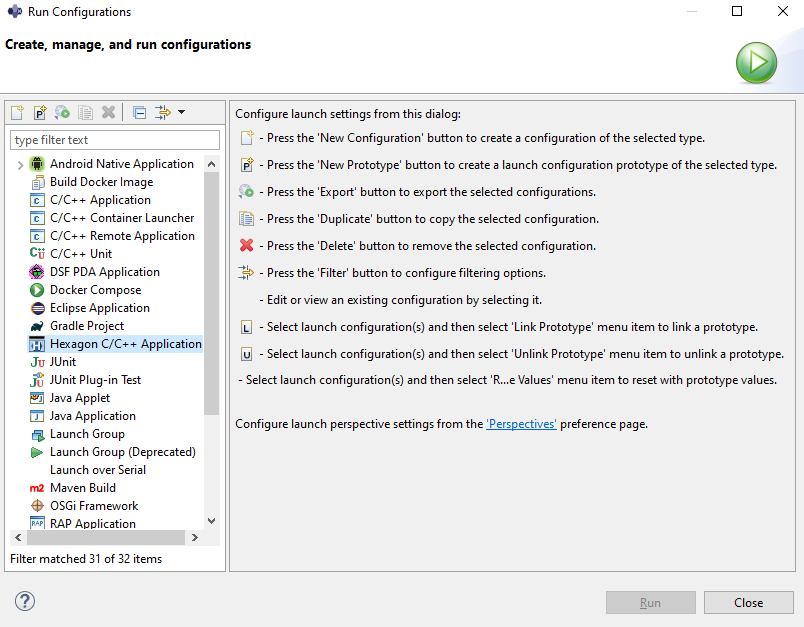Image resolution: width=804 pixels, height=627 pixels.
Task: Select the Build Docker Image icon
Action: pos(37,182)
